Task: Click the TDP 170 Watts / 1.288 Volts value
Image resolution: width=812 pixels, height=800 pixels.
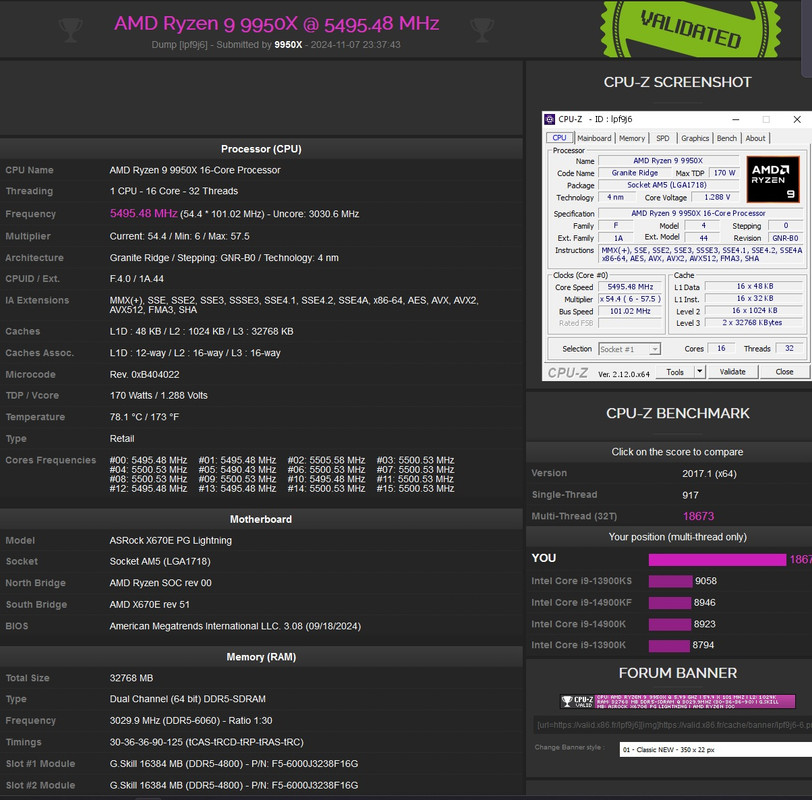Action: click(x=158, y=396)
